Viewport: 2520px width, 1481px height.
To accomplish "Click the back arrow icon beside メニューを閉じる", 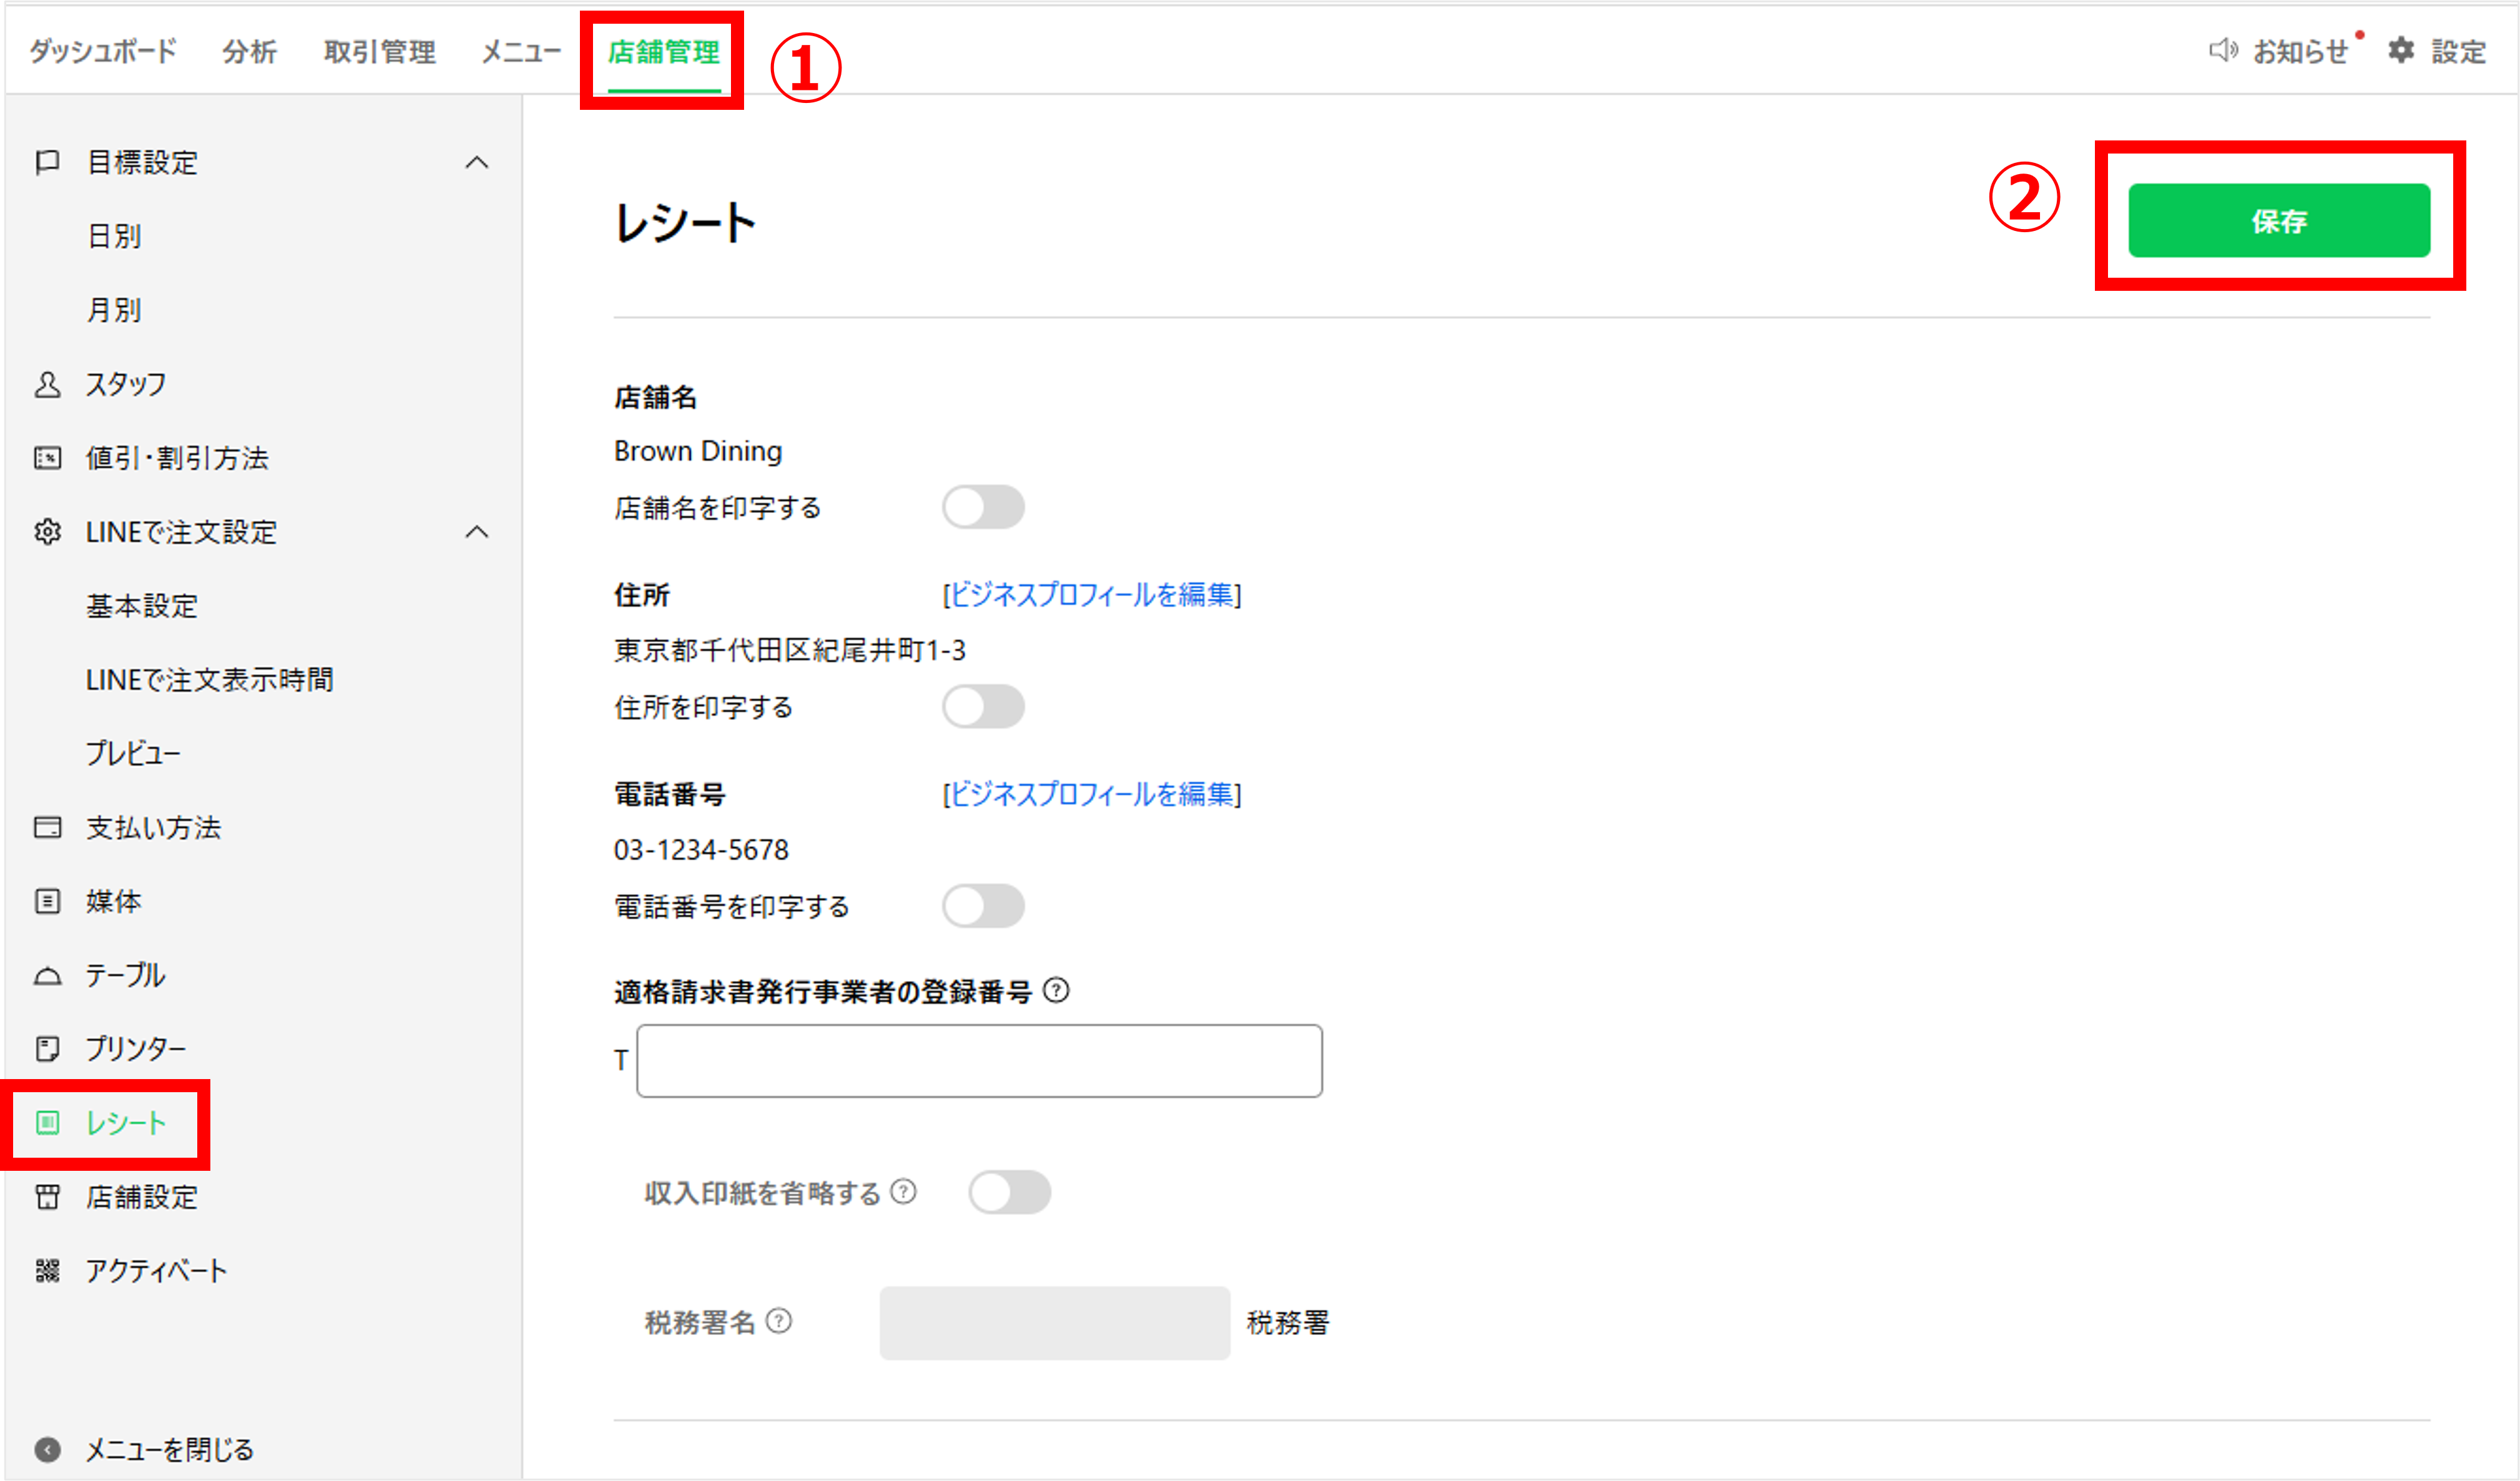I will point(47,1450).
